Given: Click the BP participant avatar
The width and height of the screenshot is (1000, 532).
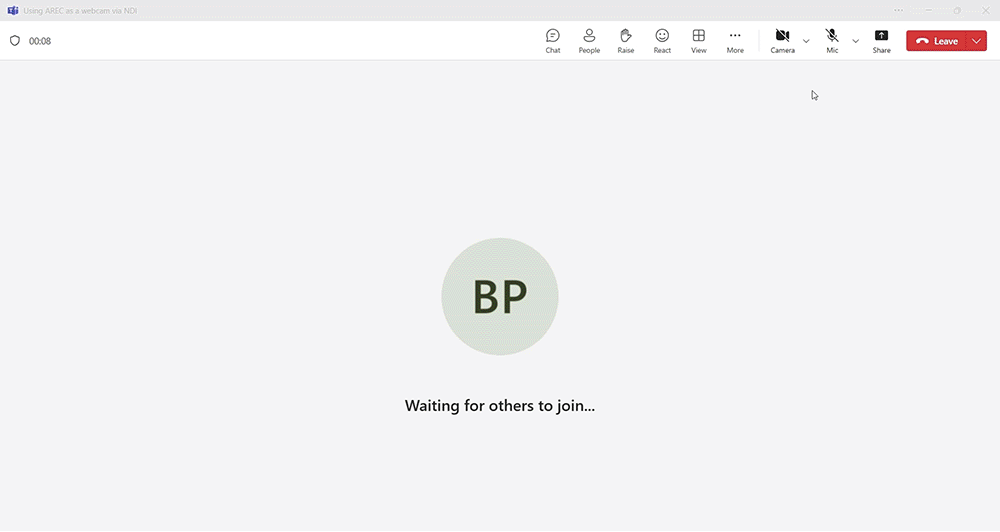Looking at the screenshot, I should click(x=500, y=296).
